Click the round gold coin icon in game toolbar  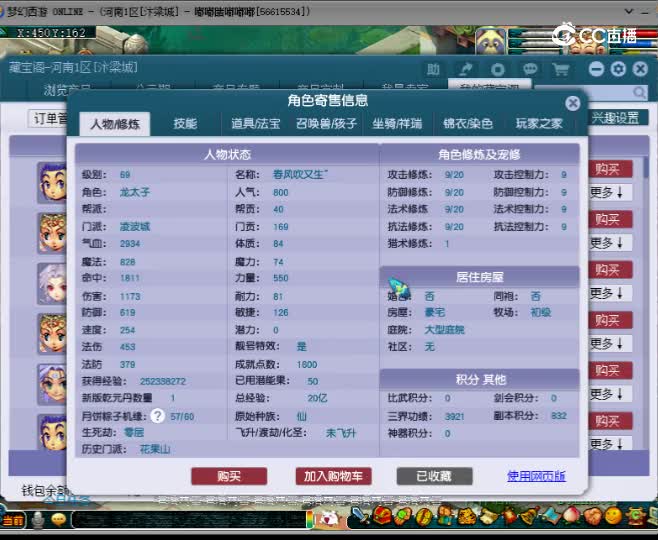(x=424, y=516)
